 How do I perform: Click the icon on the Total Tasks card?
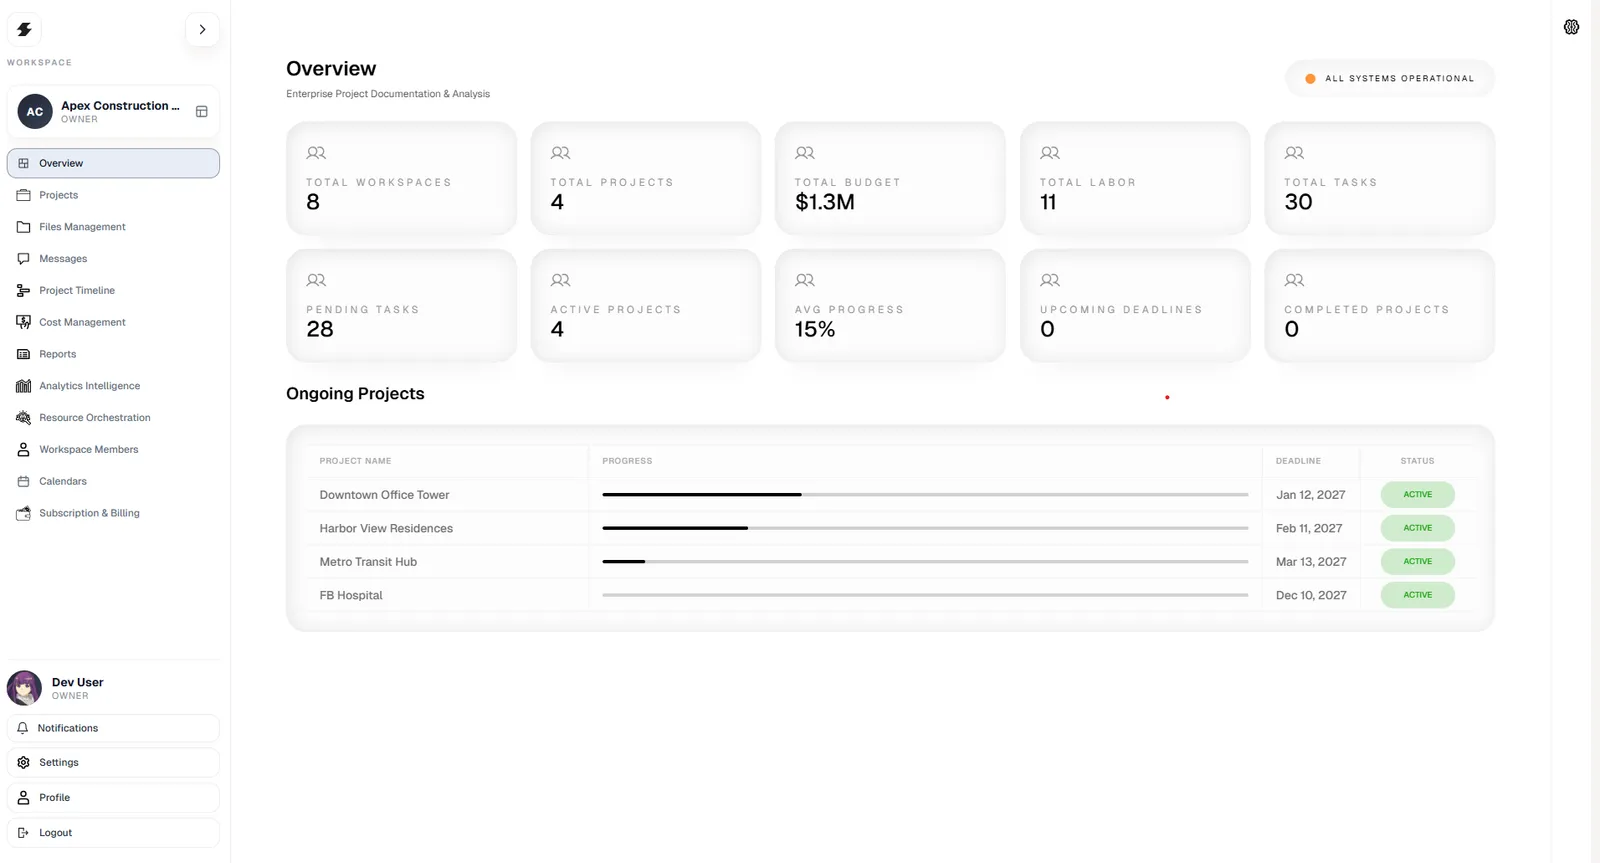point(1294,153)
